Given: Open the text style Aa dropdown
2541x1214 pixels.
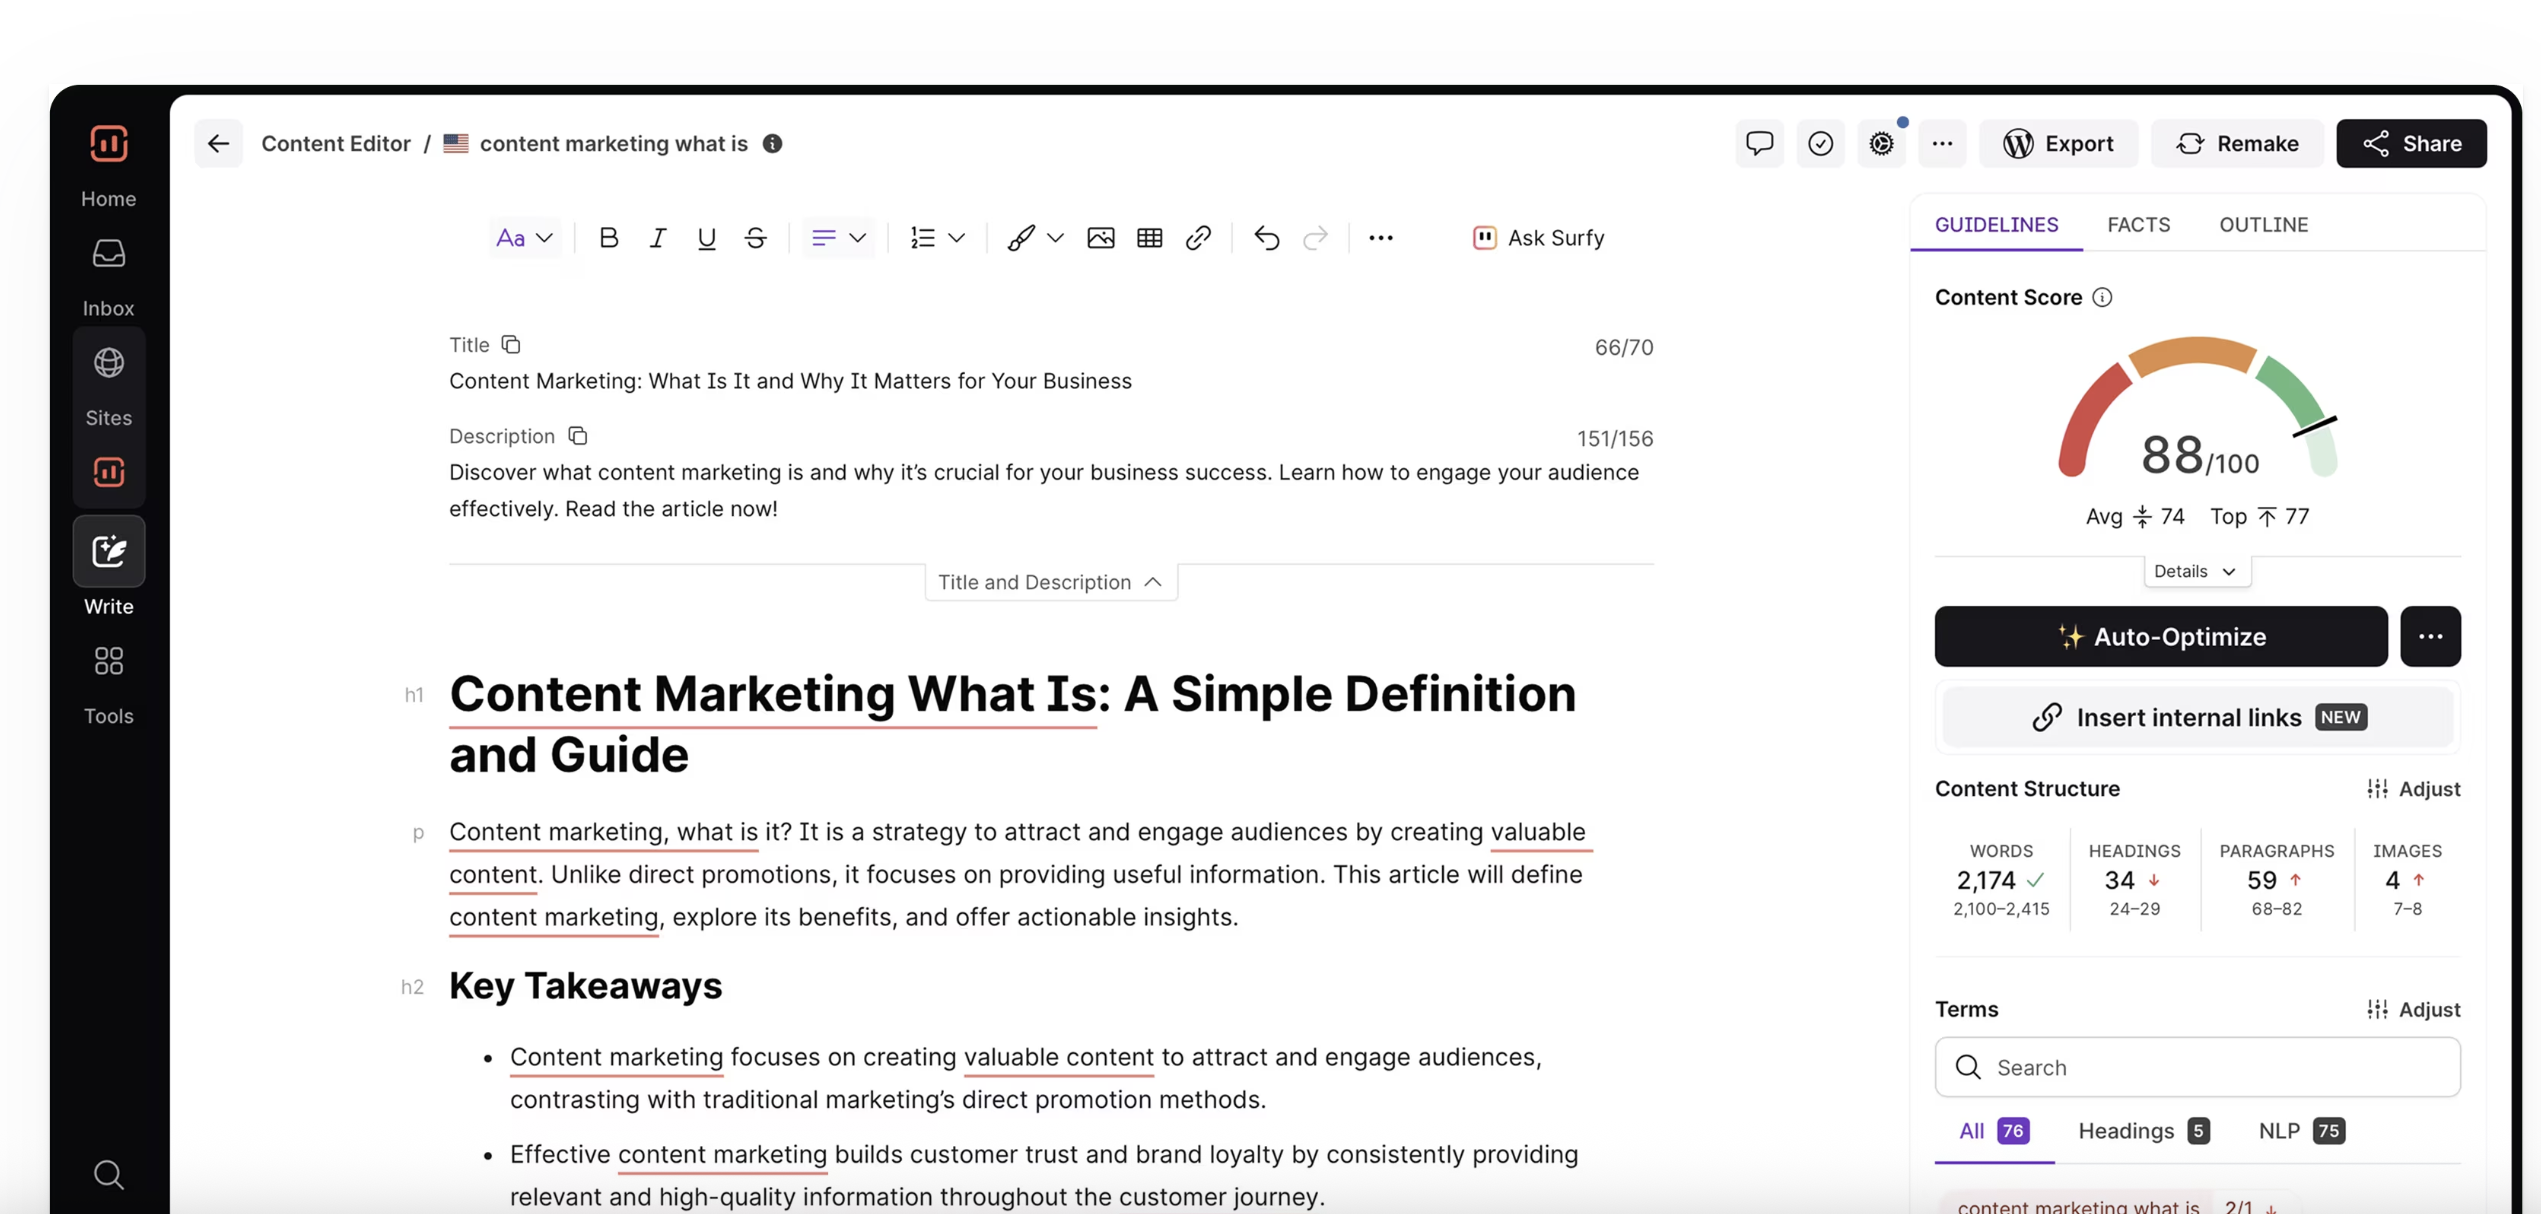Looking at the screenshot, I should pyautogui.click(x=524, y=238).
